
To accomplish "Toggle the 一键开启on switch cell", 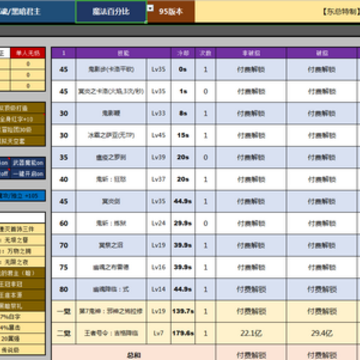I will point(28,174).
